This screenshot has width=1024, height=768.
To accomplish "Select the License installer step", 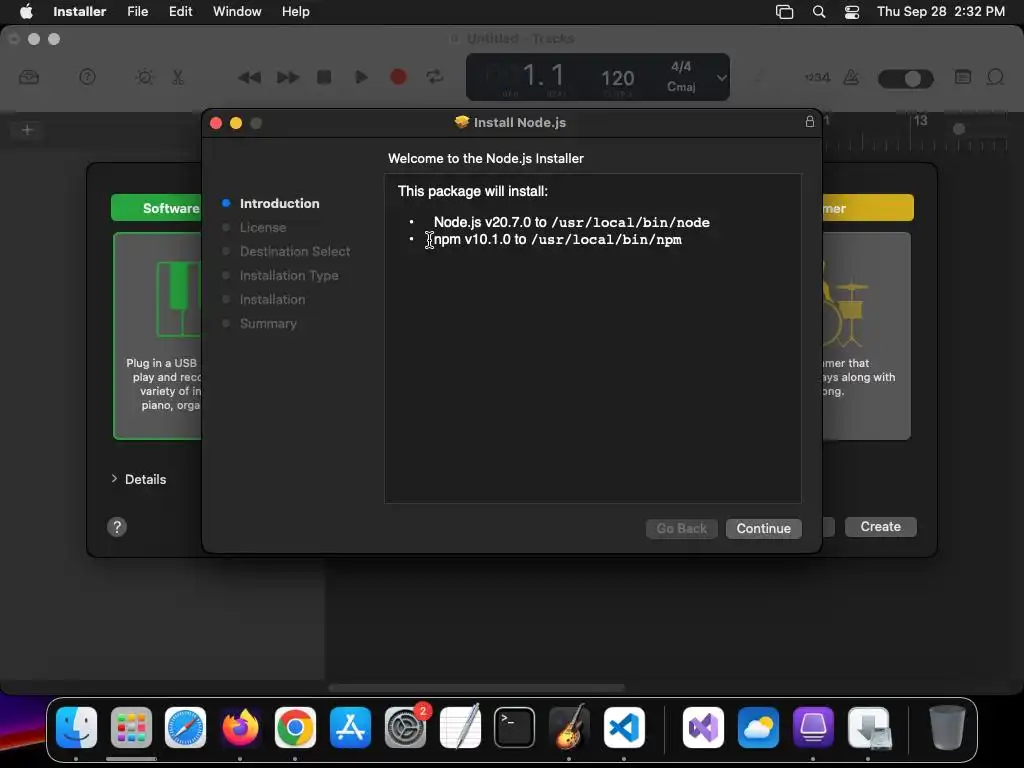I will click(263, 227).
